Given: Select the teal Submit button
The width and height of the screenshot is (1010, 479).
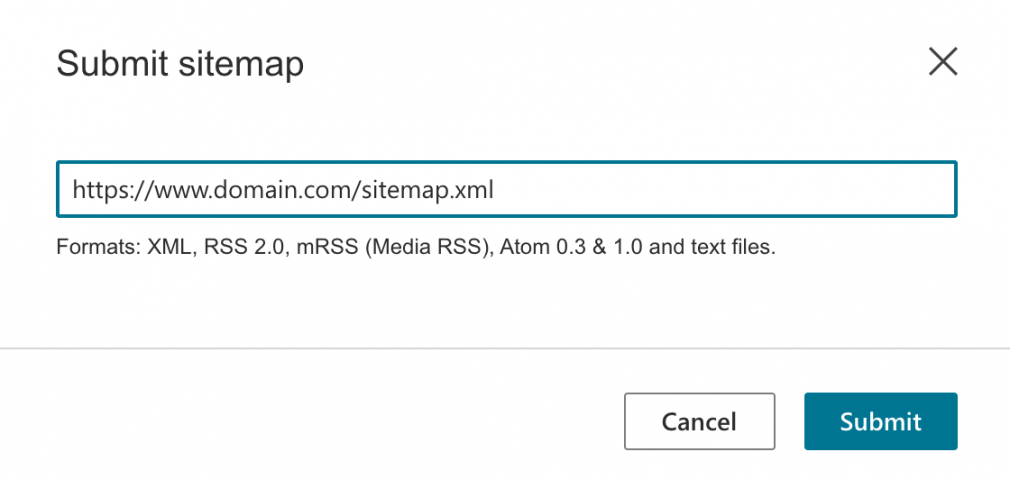Looking at the screenshot, I should click(881, 421).
